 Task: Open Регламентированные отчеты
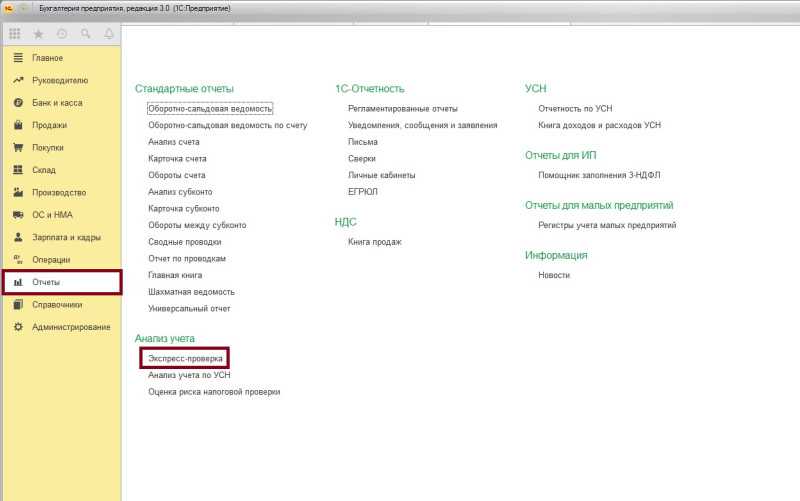[403, 109]
